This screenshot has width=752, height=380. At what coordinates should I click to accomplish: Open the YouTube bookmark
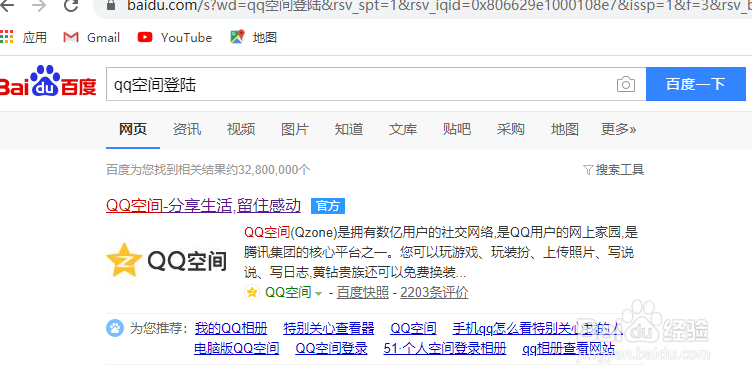[x=175, y=37]
